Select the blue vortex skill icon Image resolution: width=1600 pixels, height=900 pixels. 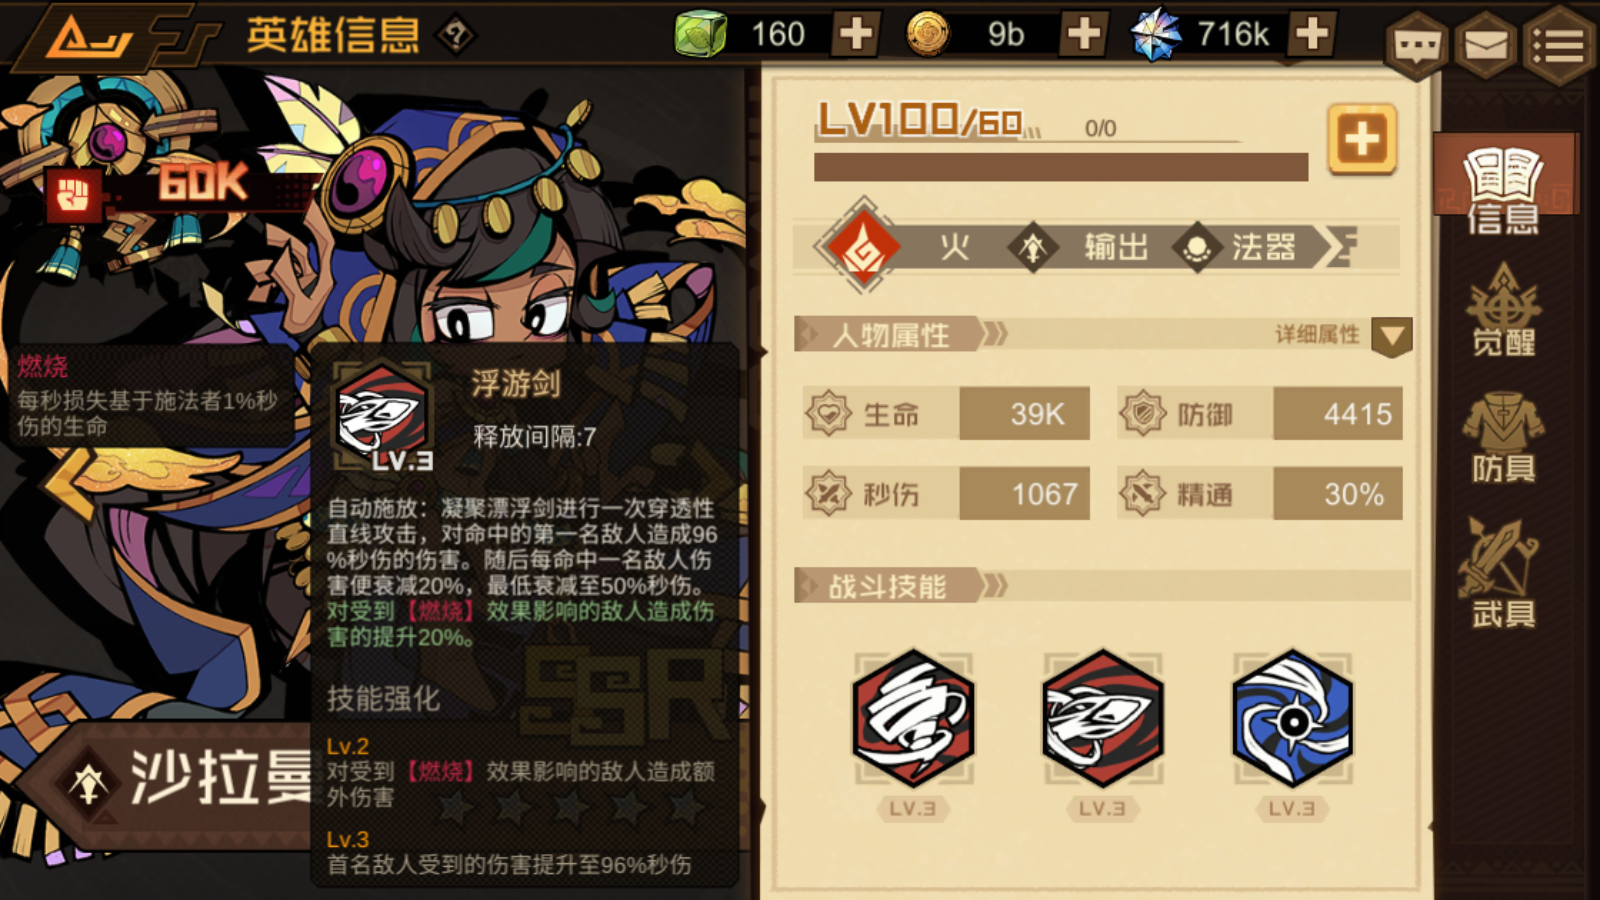(x=1292, y=717)
